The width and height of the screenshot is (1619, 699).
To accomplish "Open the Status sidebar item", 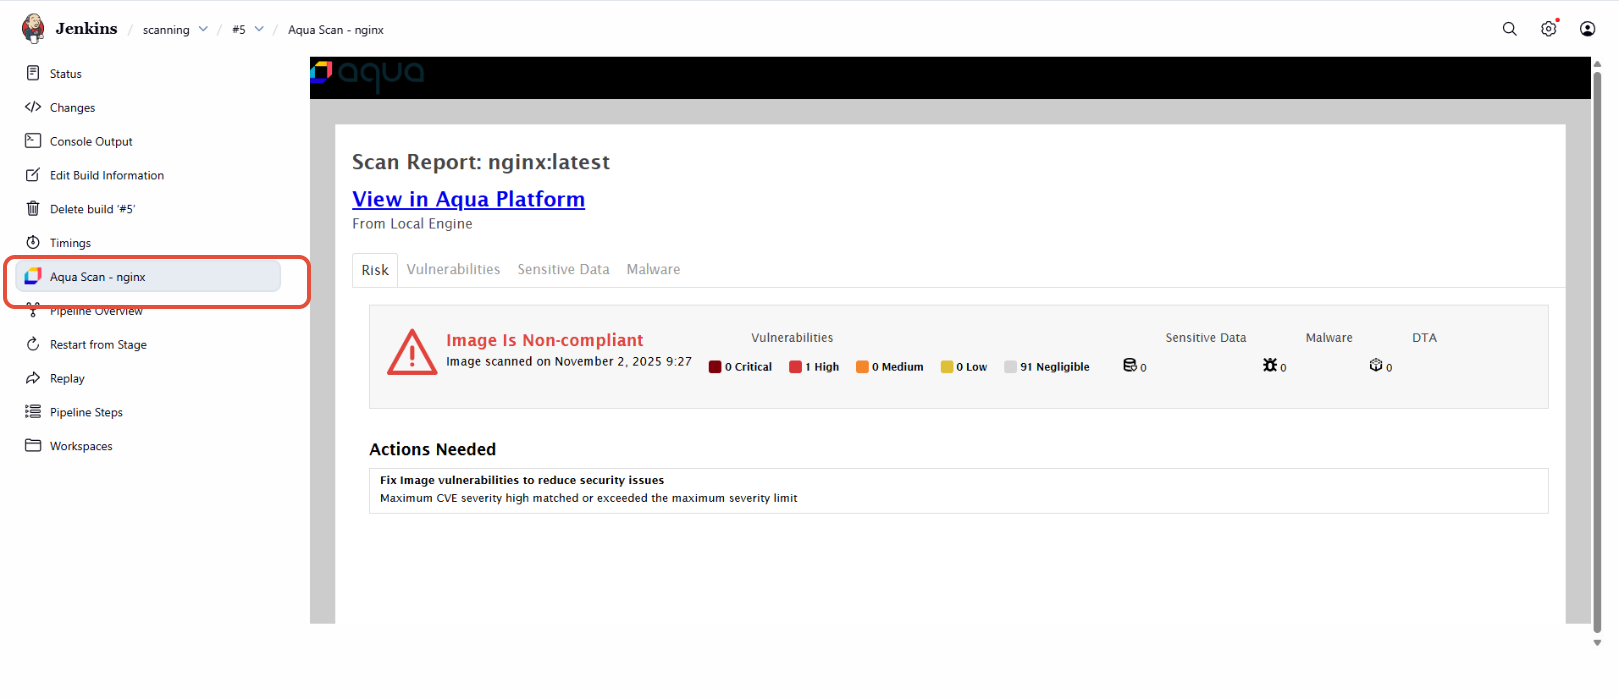I will click(148, 73).
